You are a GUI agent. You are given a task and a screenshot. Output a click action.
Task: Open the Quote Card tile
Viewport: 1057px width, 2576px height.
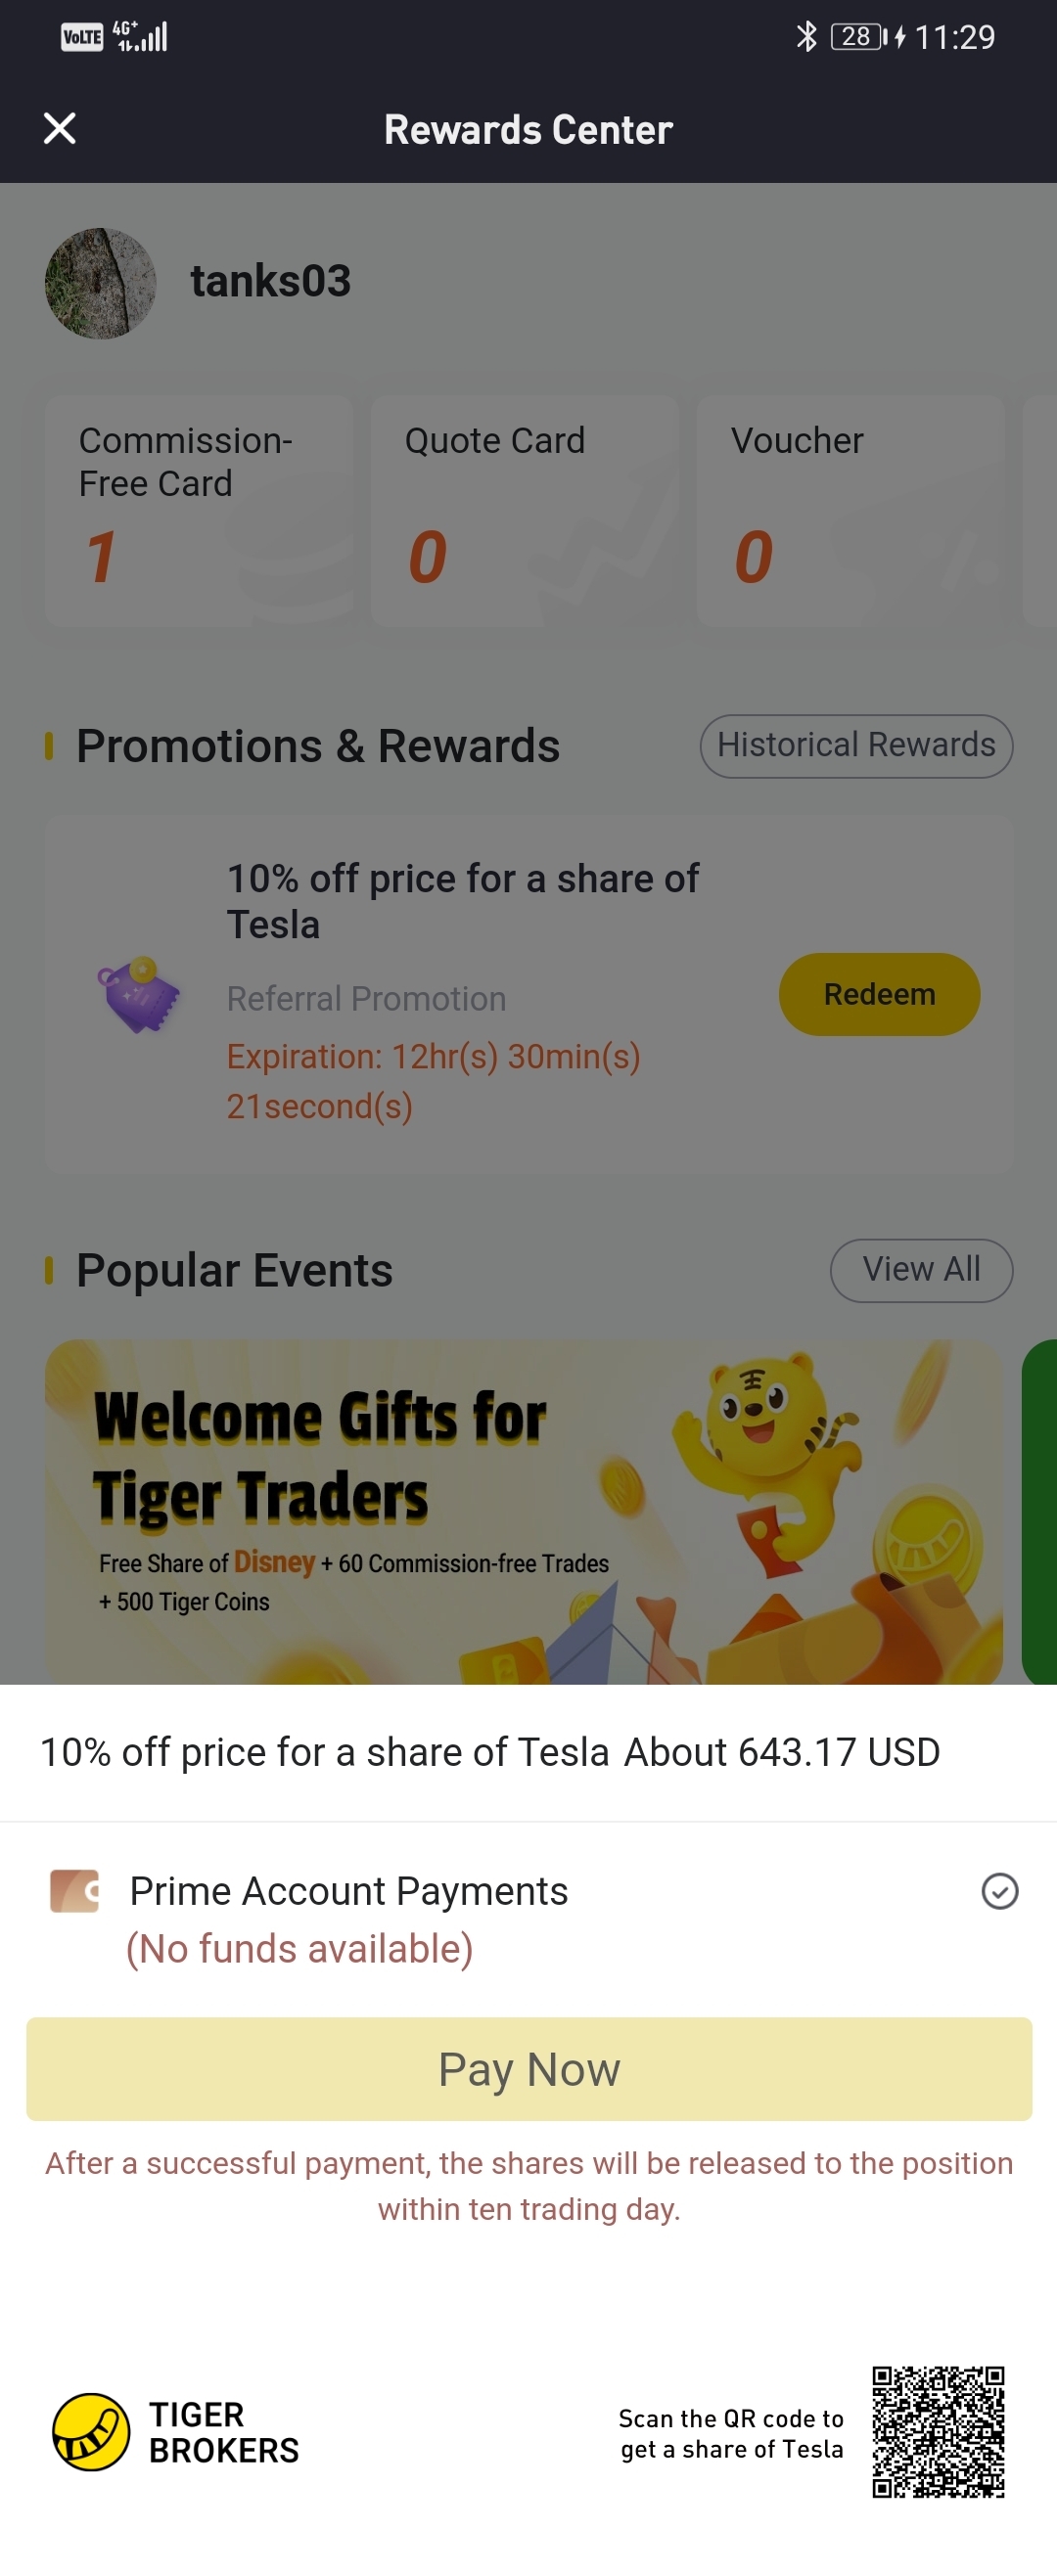pyautogui.click(x=524, y=510)
